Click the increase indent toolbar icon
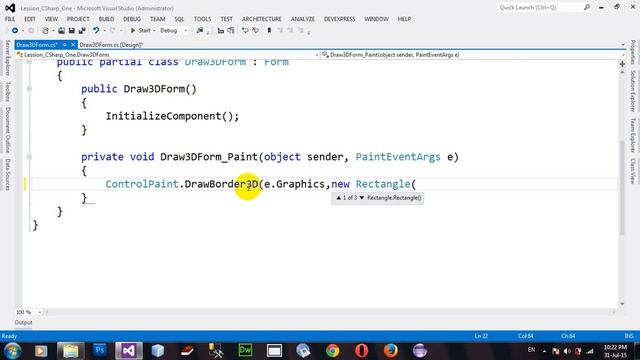Image resolution: width=640 pixels, height=360 pixels. pos(231,31)
